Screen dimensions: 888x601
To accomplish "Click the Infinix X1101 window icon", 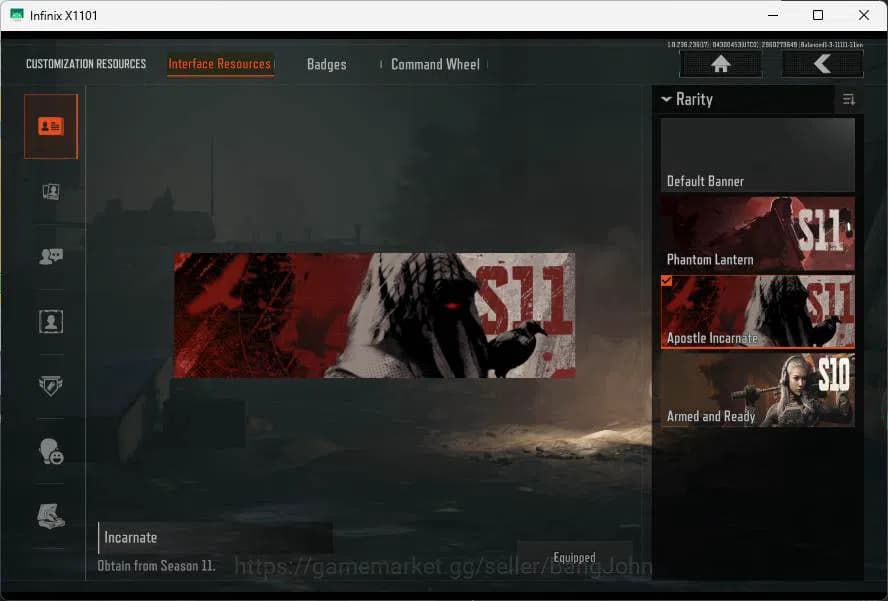I will (x=17, y=15).
